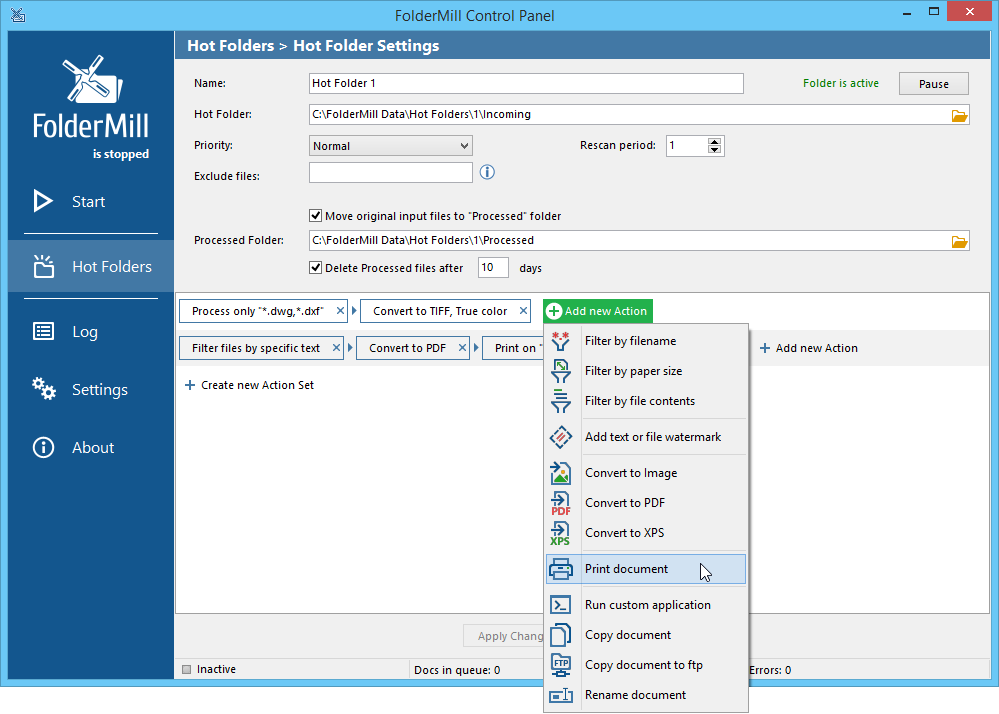Click the Apply Changes button
This screenshot has height=714, width=999.
pos(503,636)
